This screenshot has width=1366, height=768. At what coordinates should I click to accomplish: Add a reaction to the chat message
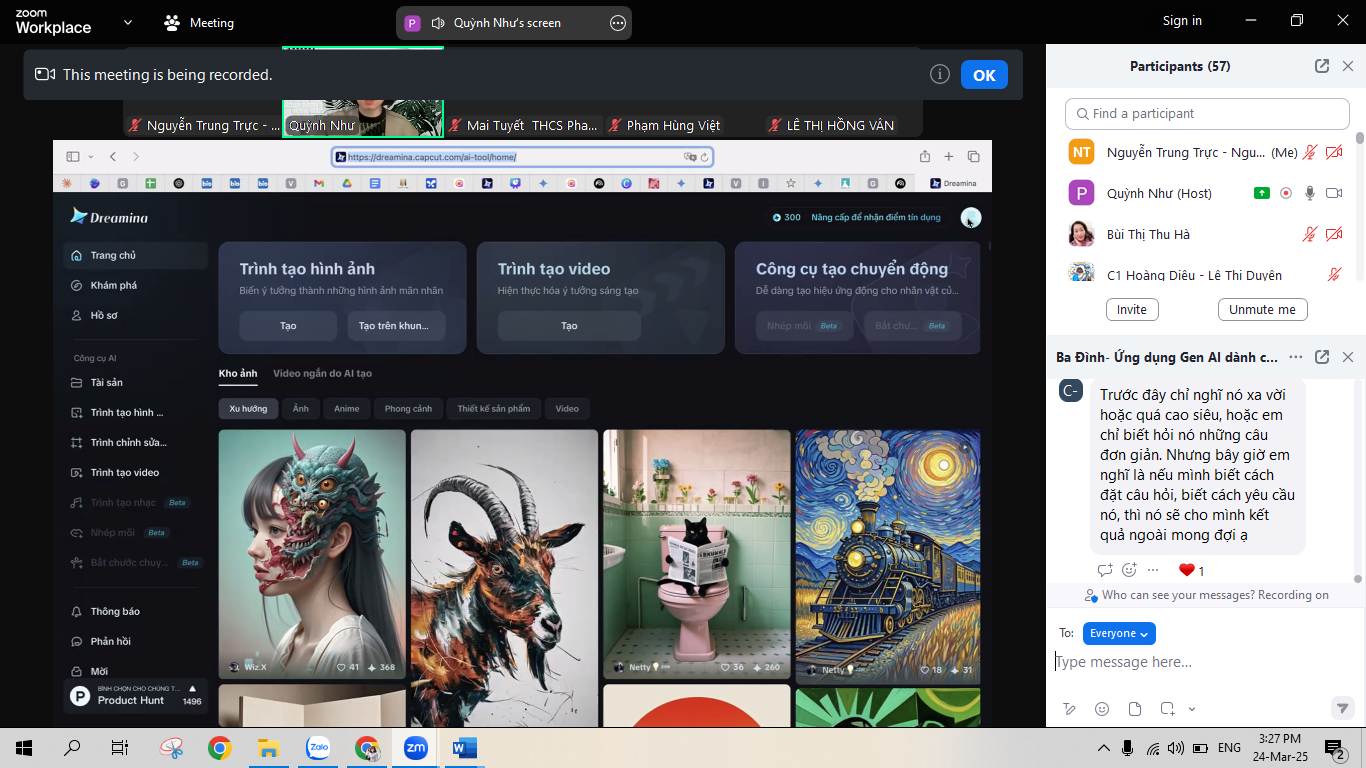(1129, 570)
